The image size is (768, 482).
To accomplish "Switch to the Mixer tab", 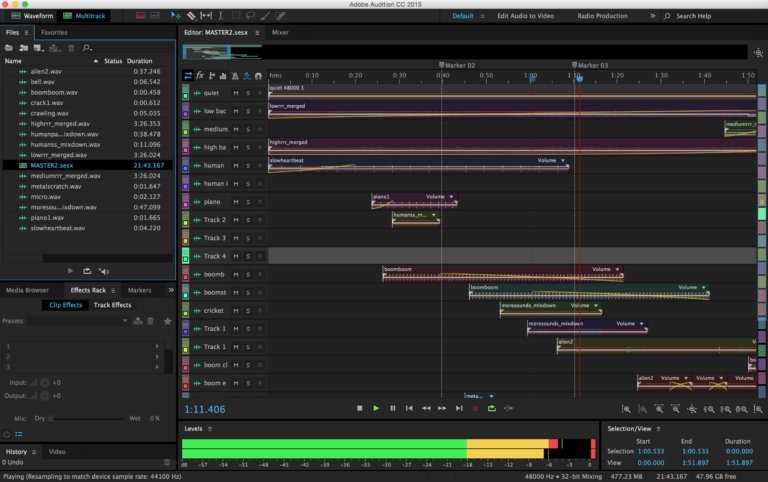I will (280, 32).
